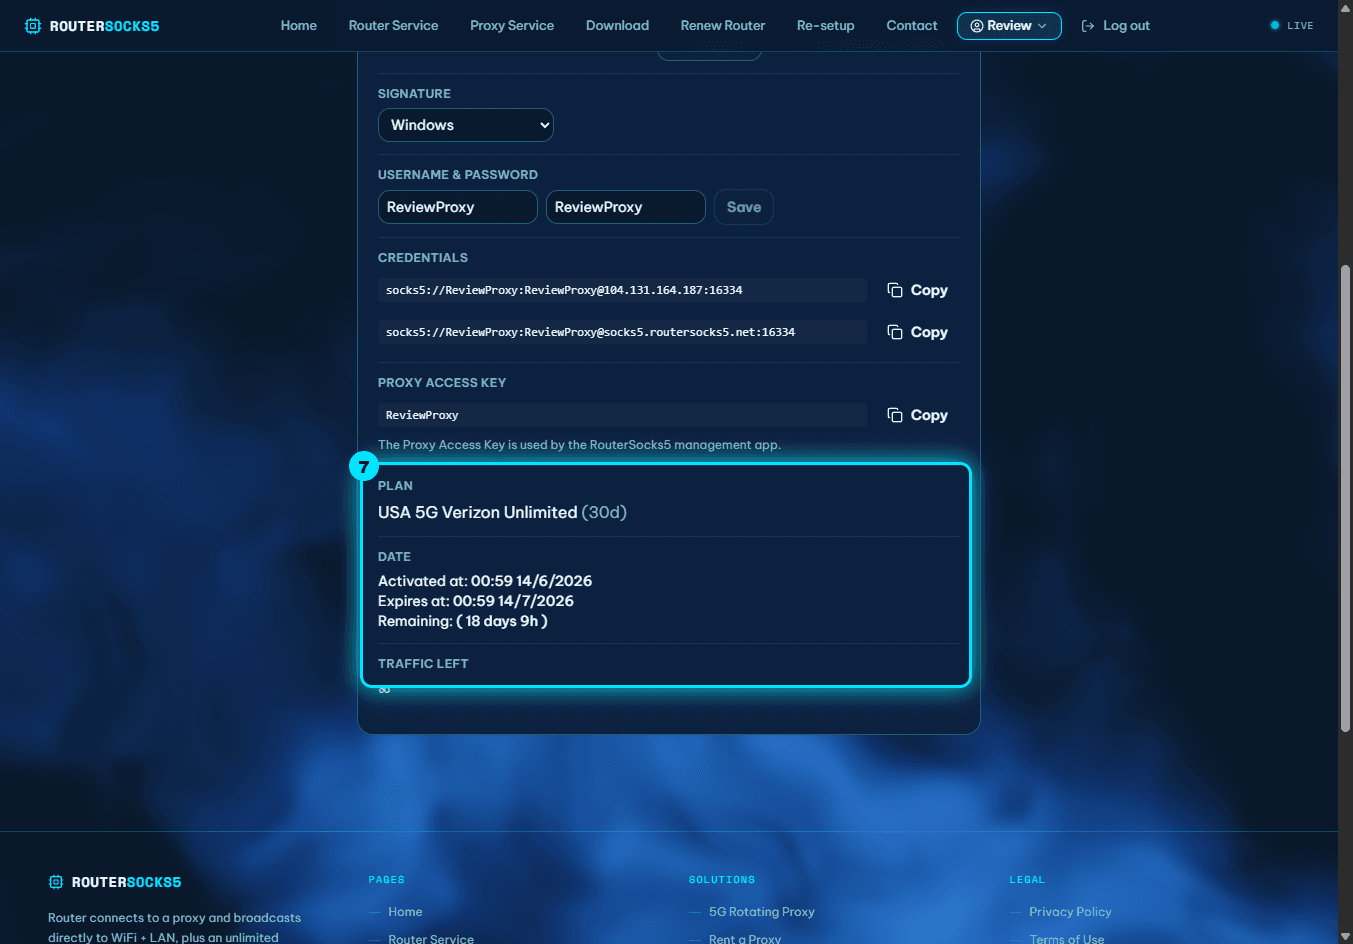1353x944 pixels.
Task: Expand the Review account menu
Action: pyautogui.click(x=1009, y=26)
